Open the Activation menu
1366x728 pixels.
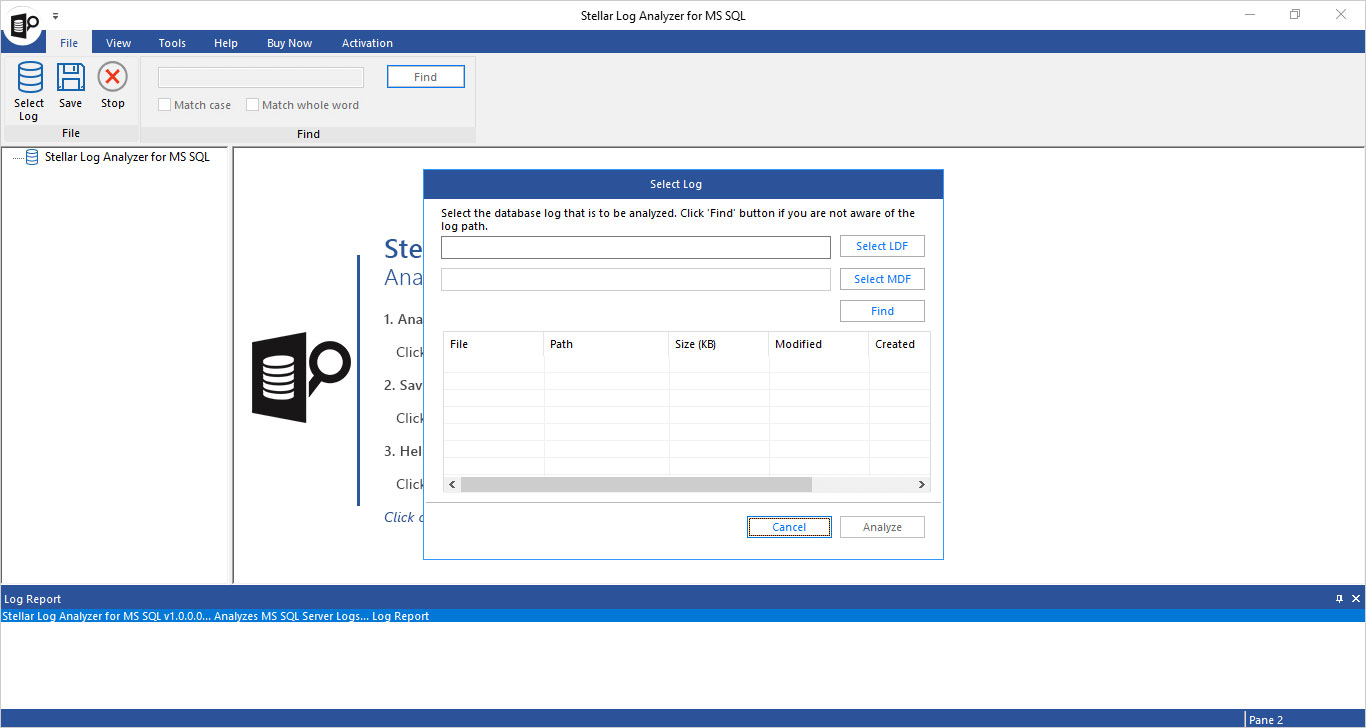(367, 43)
